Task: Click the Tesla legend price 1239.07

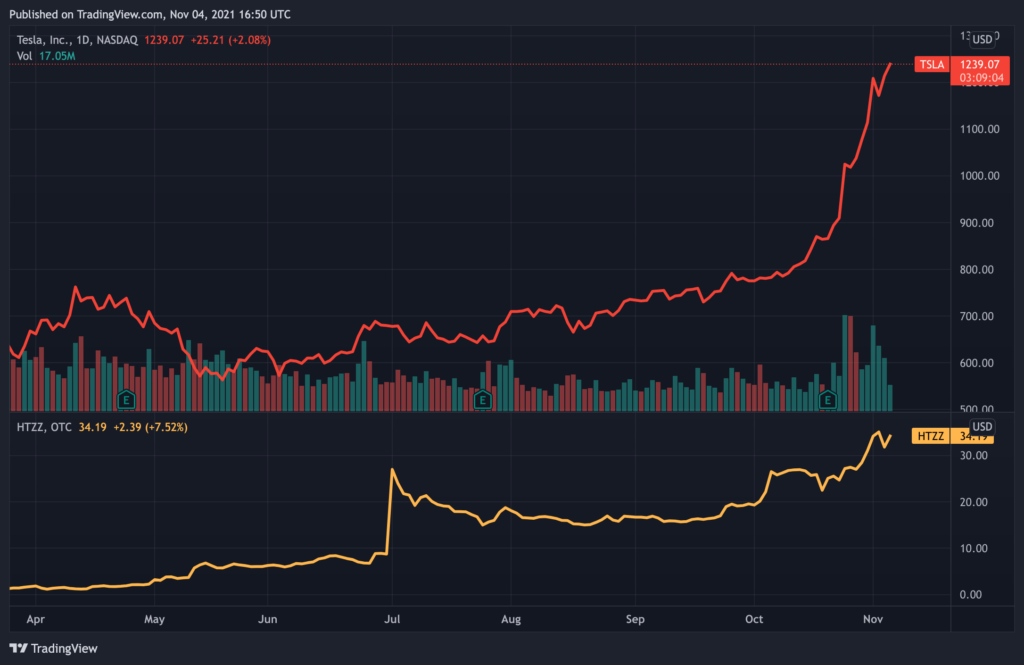Action: click(x=164, y=40)
